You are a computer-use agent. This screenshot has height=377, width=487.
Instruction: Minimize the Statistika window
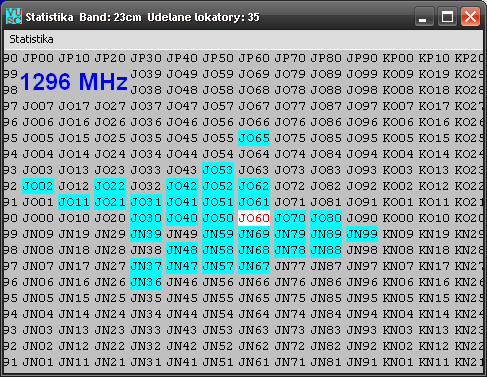[x=424, y=16]
